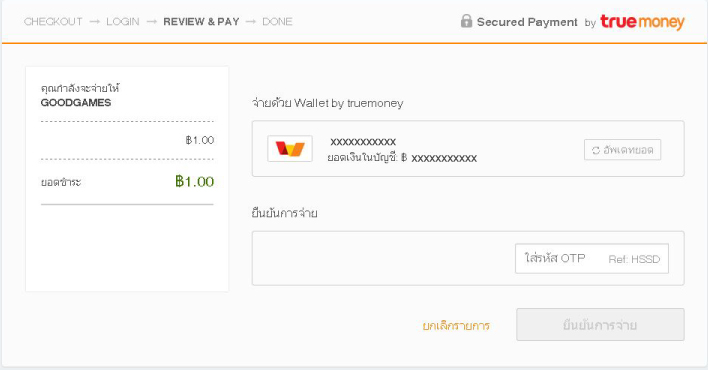Click the Baht currency symbol beside the balance

404,158
